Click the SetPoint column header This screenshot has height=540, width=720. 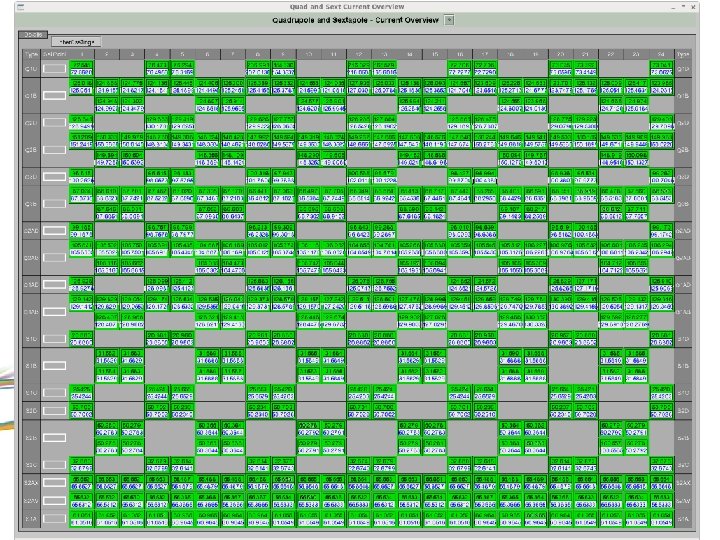click(x=55, y=54)
